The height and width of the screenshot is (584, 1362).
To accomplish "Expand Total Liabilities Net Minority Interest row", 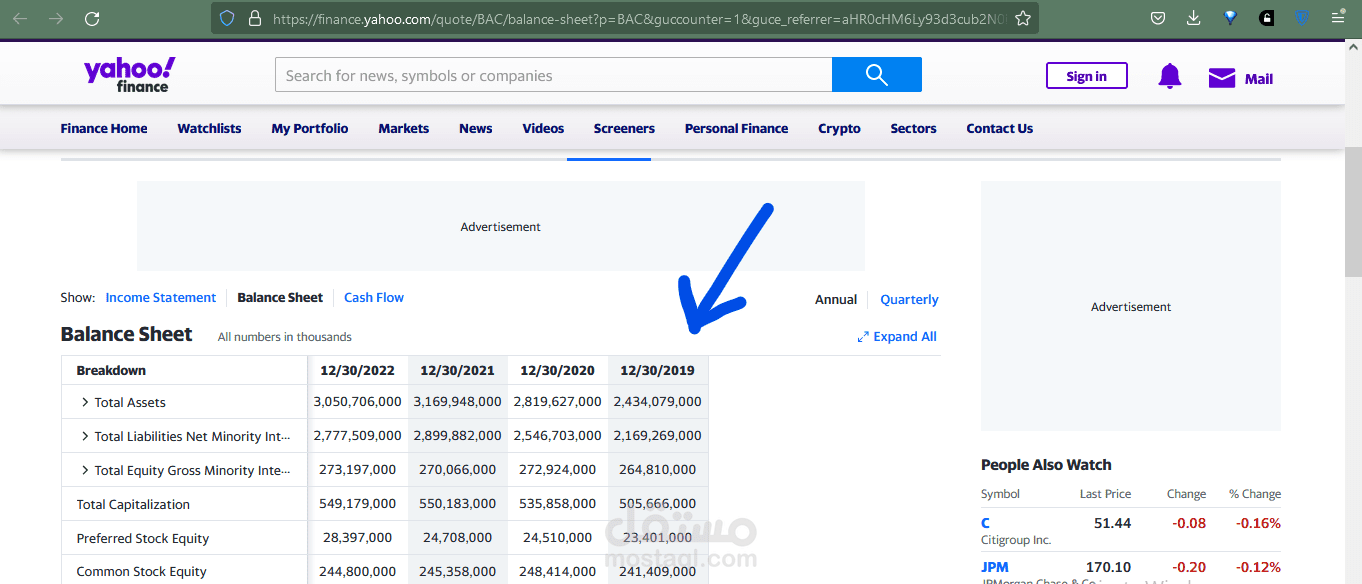I will click(85, 436).
